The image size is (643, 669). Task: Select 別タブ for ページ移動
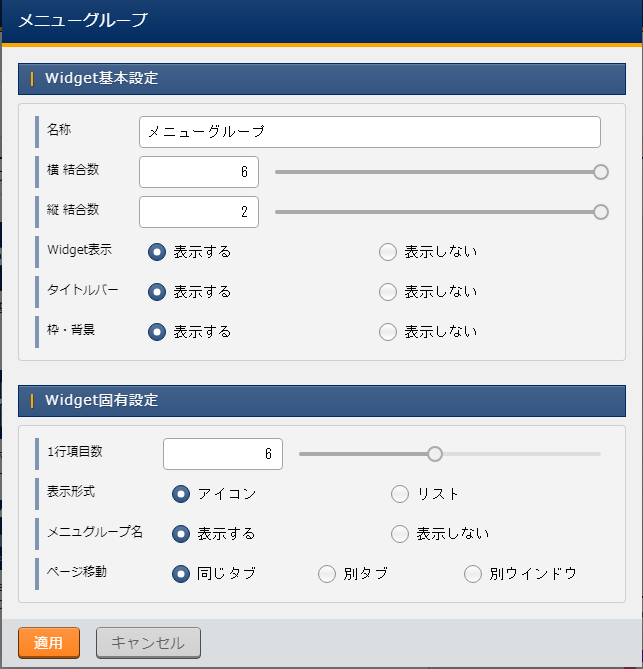pyautogui.click(x=327, y=574)
